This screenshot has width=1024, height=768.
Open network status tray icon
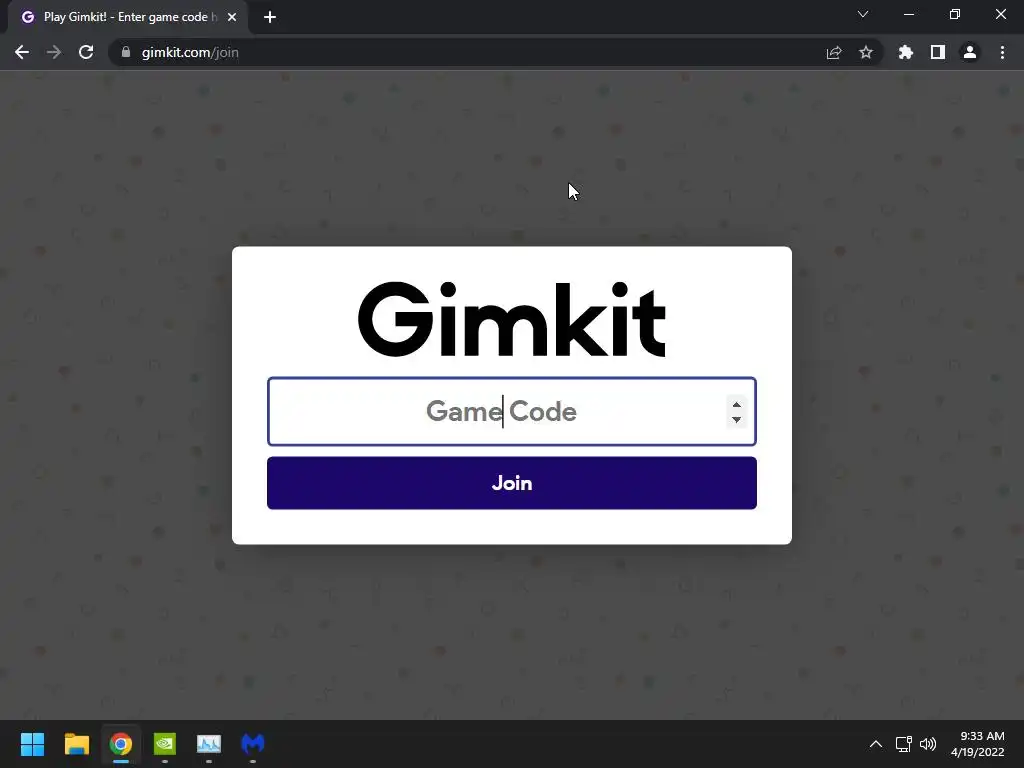[x=904, y=744]
